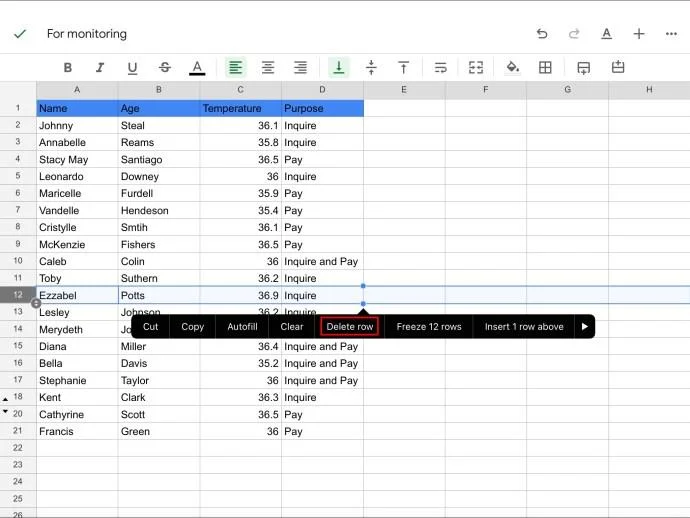Open the fill color bucket

pos(513,67)
